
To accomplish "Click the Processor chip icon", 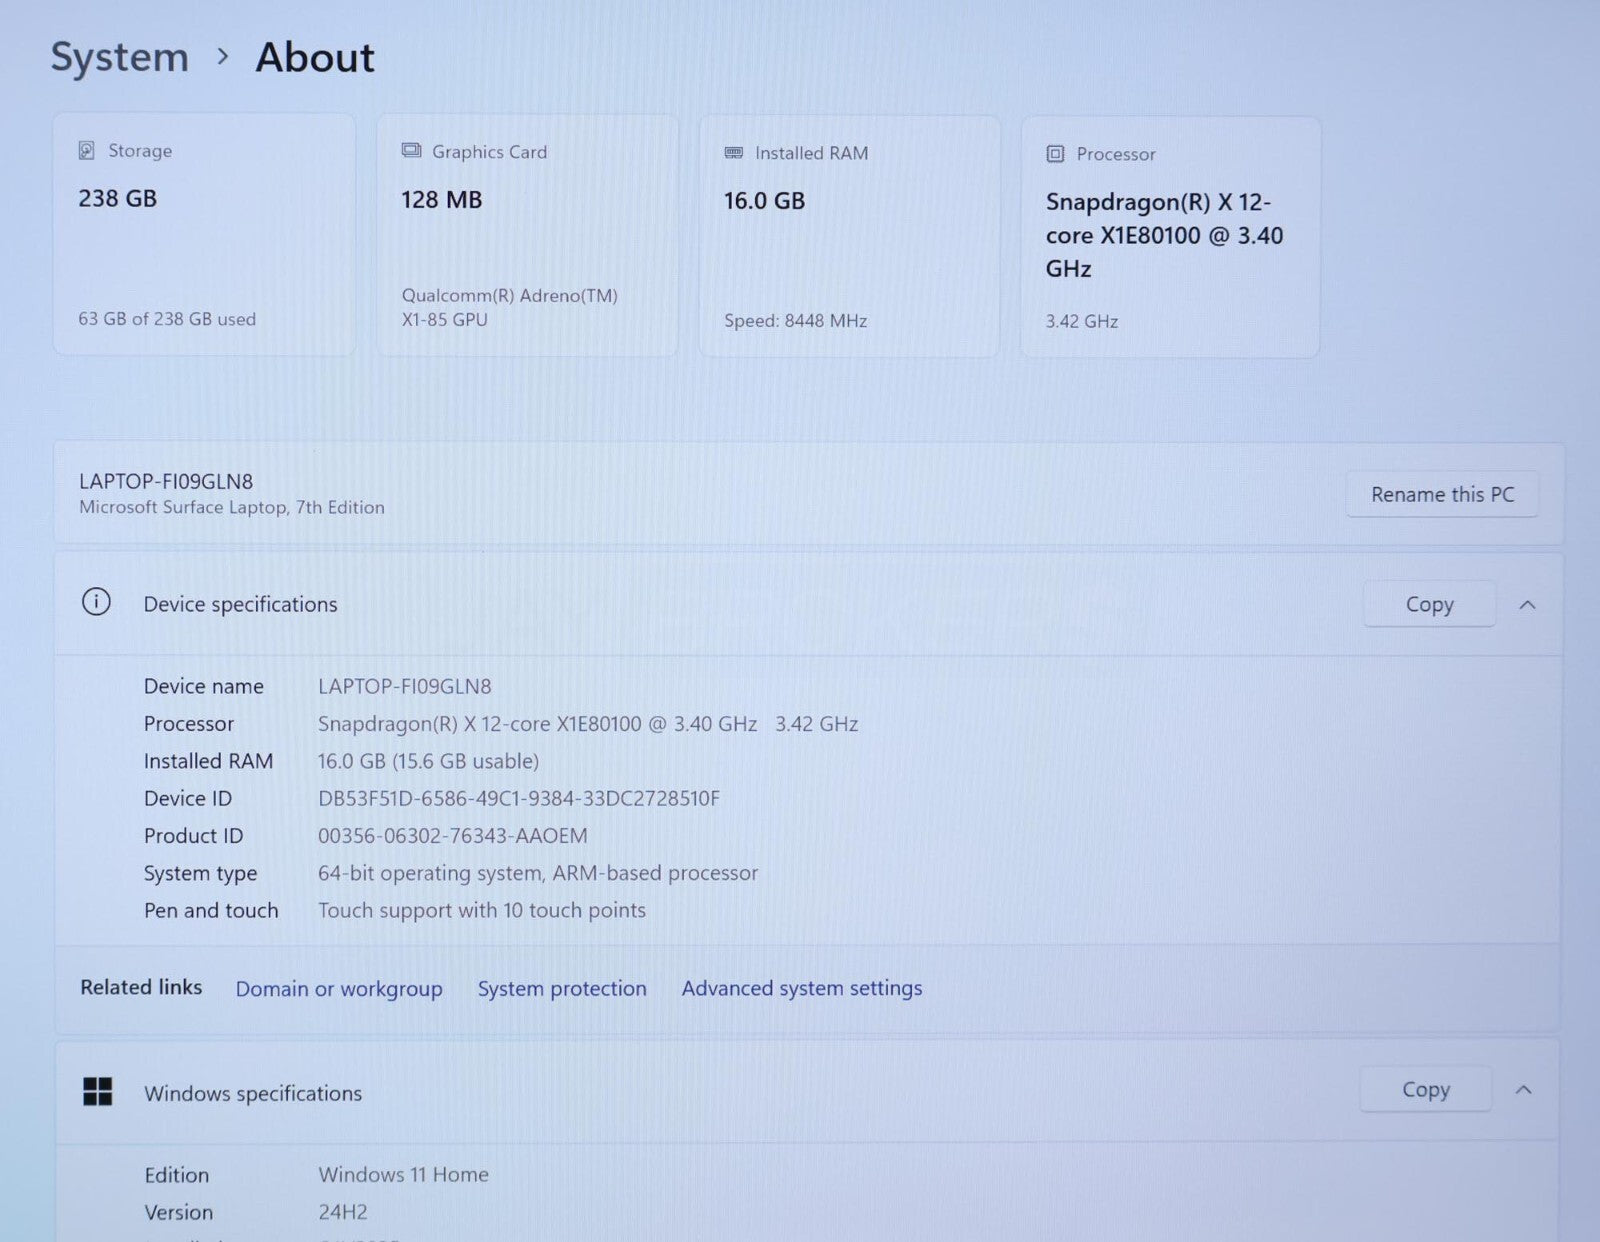I will pos(1055,154).
